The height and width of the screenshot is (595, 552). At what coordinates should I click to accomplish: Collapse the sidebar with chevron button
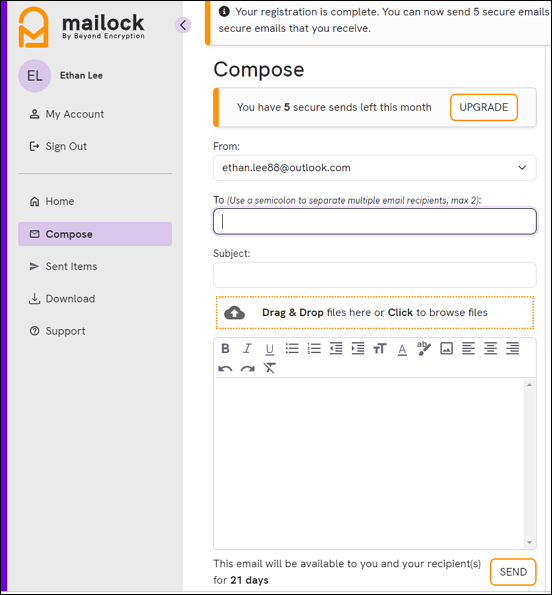(183, 25)
